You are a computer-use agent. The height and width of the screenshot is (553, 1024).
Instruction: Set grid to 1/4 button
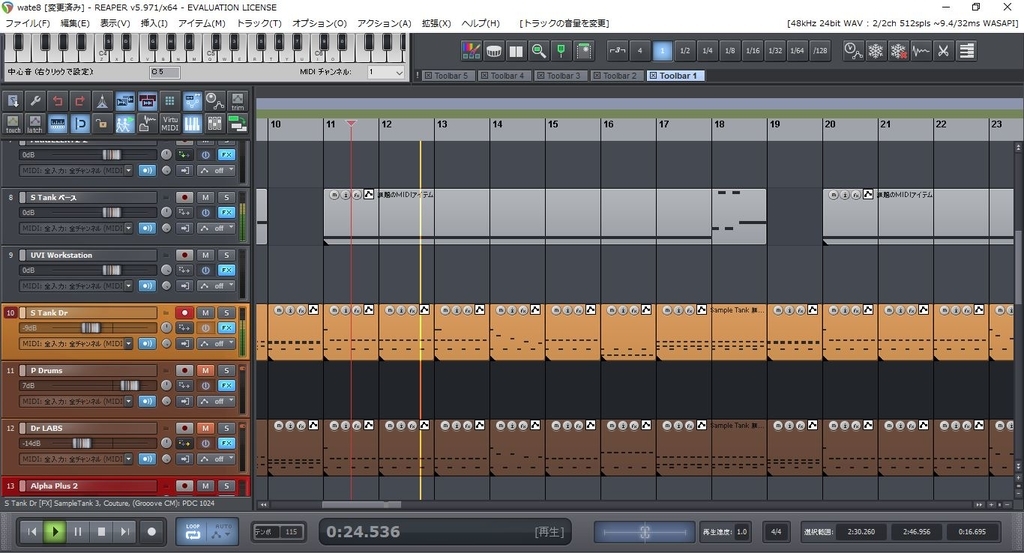[x=707, y=50]
